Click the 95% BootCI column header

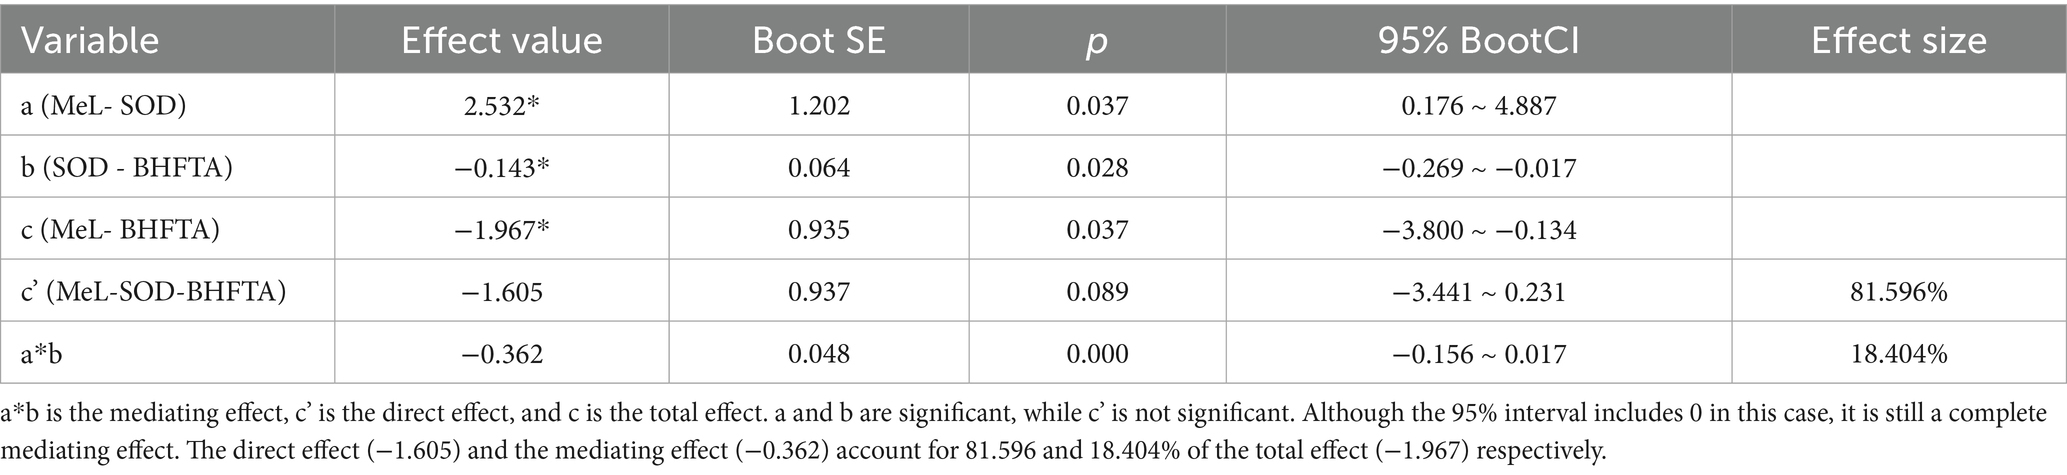(x=1478, y=40)
